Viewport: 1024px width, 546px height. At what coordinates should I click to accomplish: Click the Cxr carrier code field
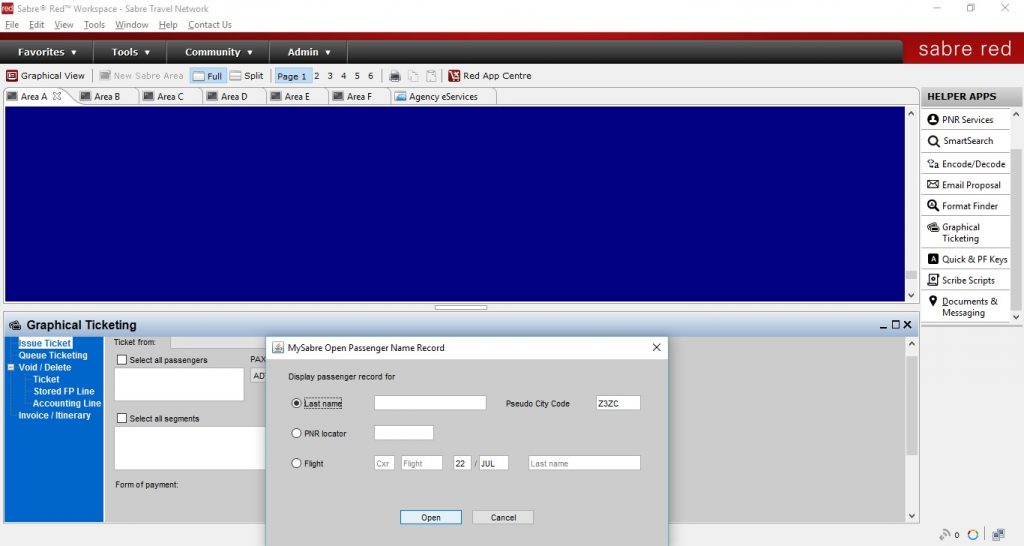[384, 463]
